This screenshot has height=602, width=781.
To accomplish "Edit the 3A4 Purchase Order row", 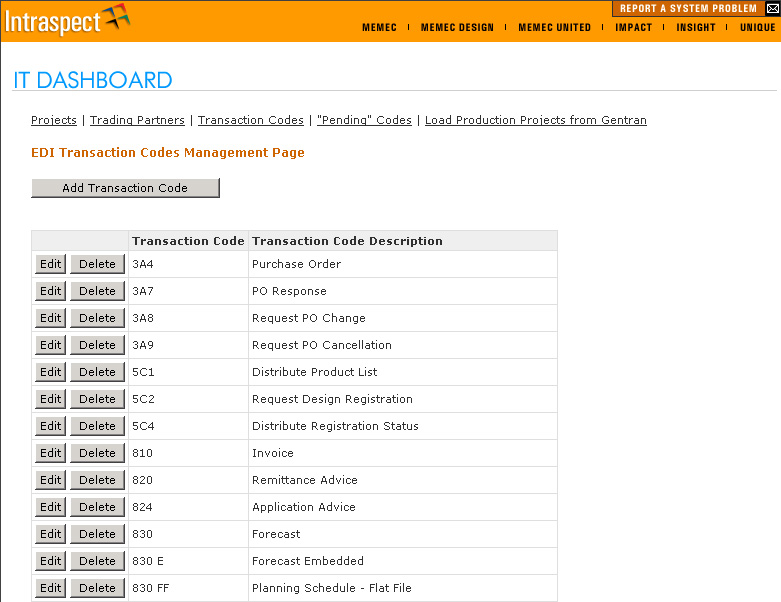I will pyautogui.click(x=50, y=264).
